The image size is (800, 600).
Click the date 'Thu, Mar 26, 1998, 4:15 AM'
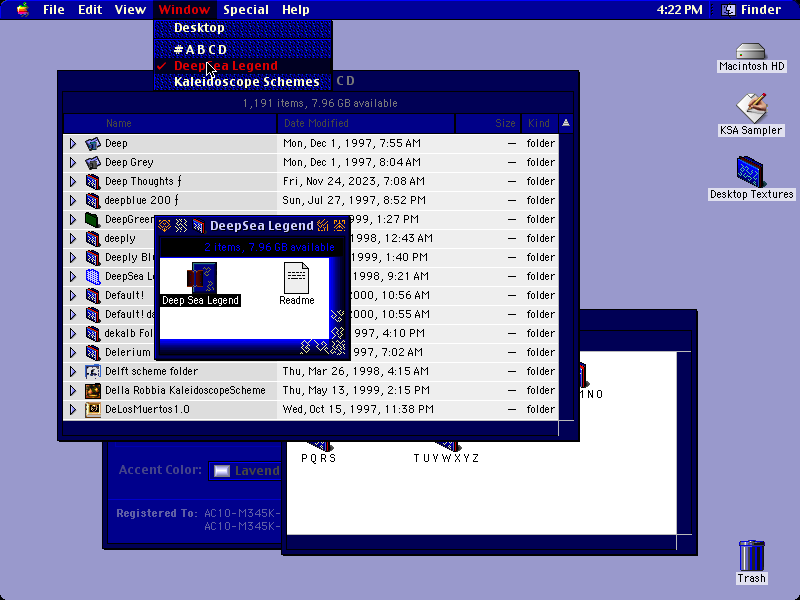(x=356, y=371)
